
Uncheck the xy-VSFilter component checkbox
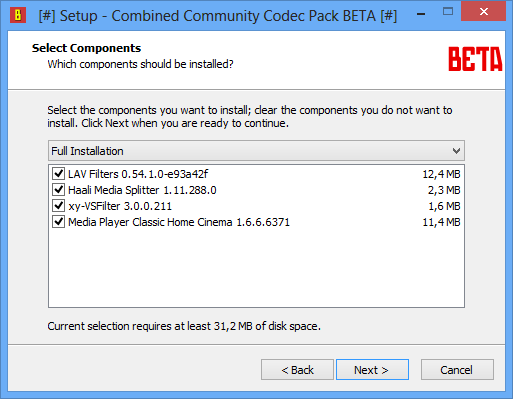[x=59, y=206]
